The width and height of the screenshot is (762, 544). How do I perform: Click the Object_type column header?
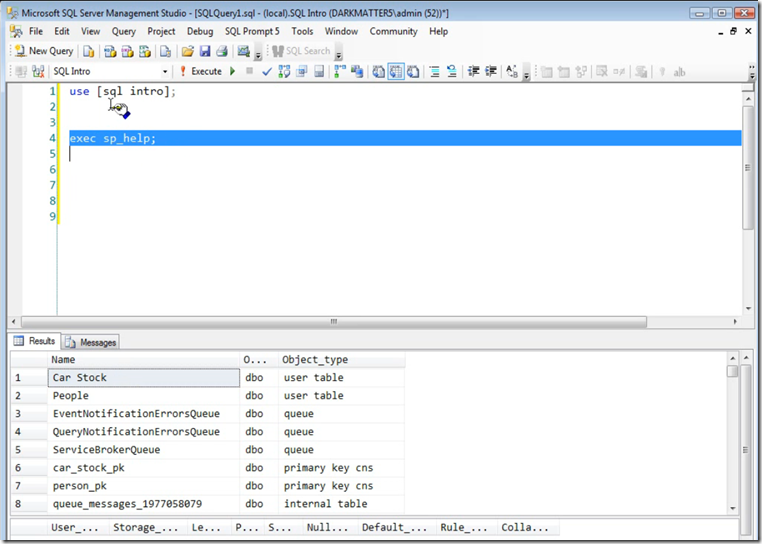point(342,360)
